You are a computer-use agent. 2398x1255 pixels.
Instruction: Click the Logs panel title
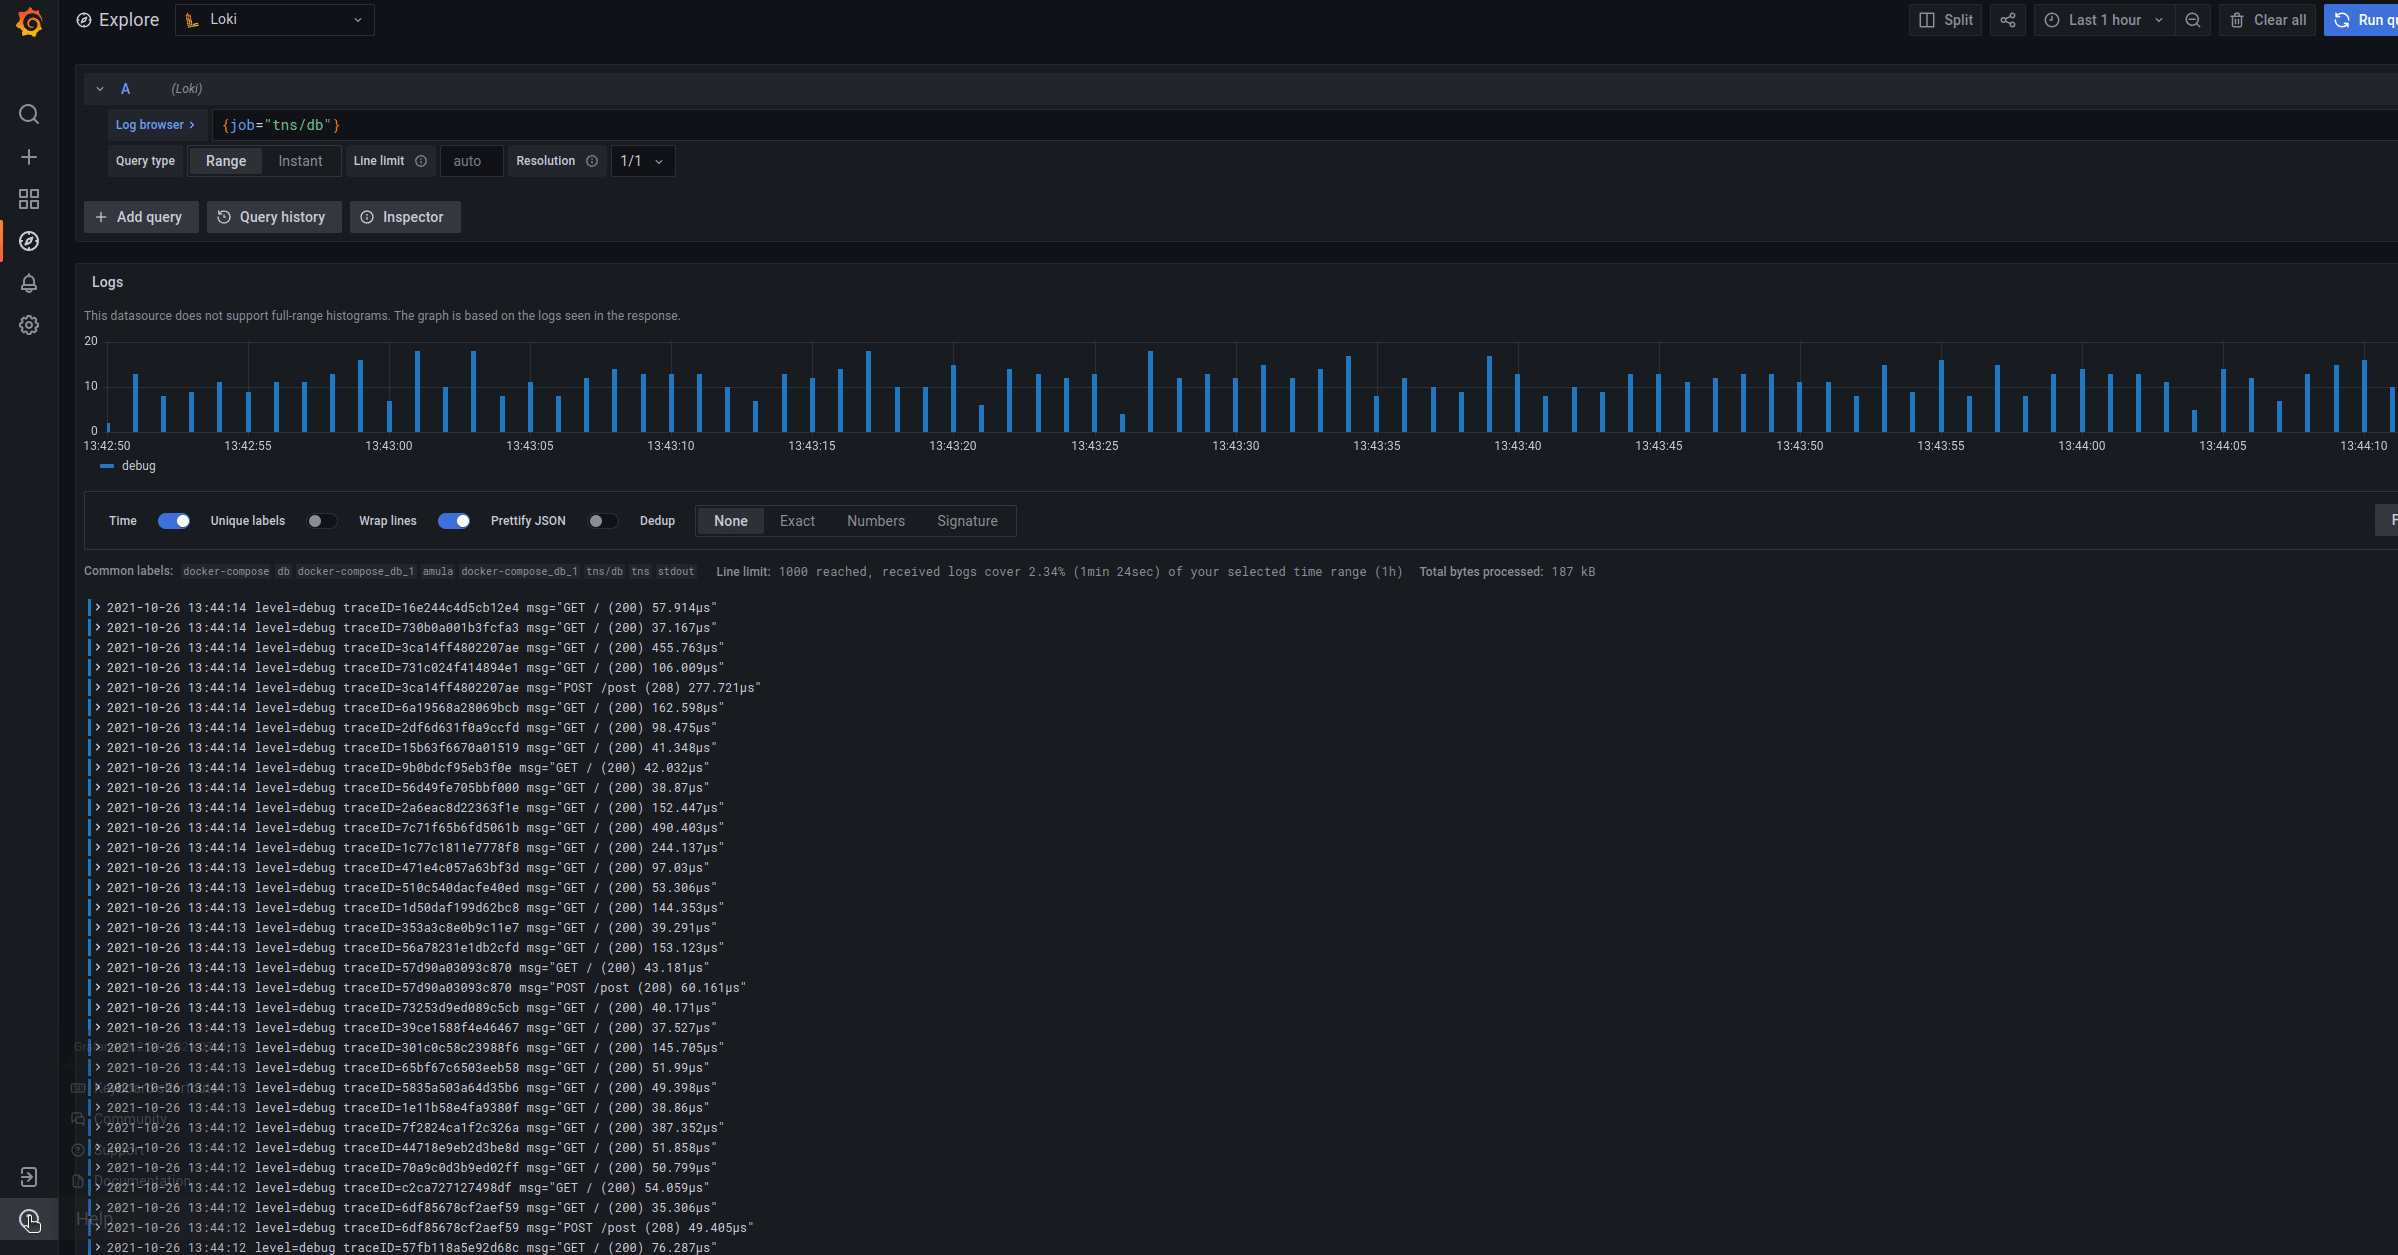[107, 282]
